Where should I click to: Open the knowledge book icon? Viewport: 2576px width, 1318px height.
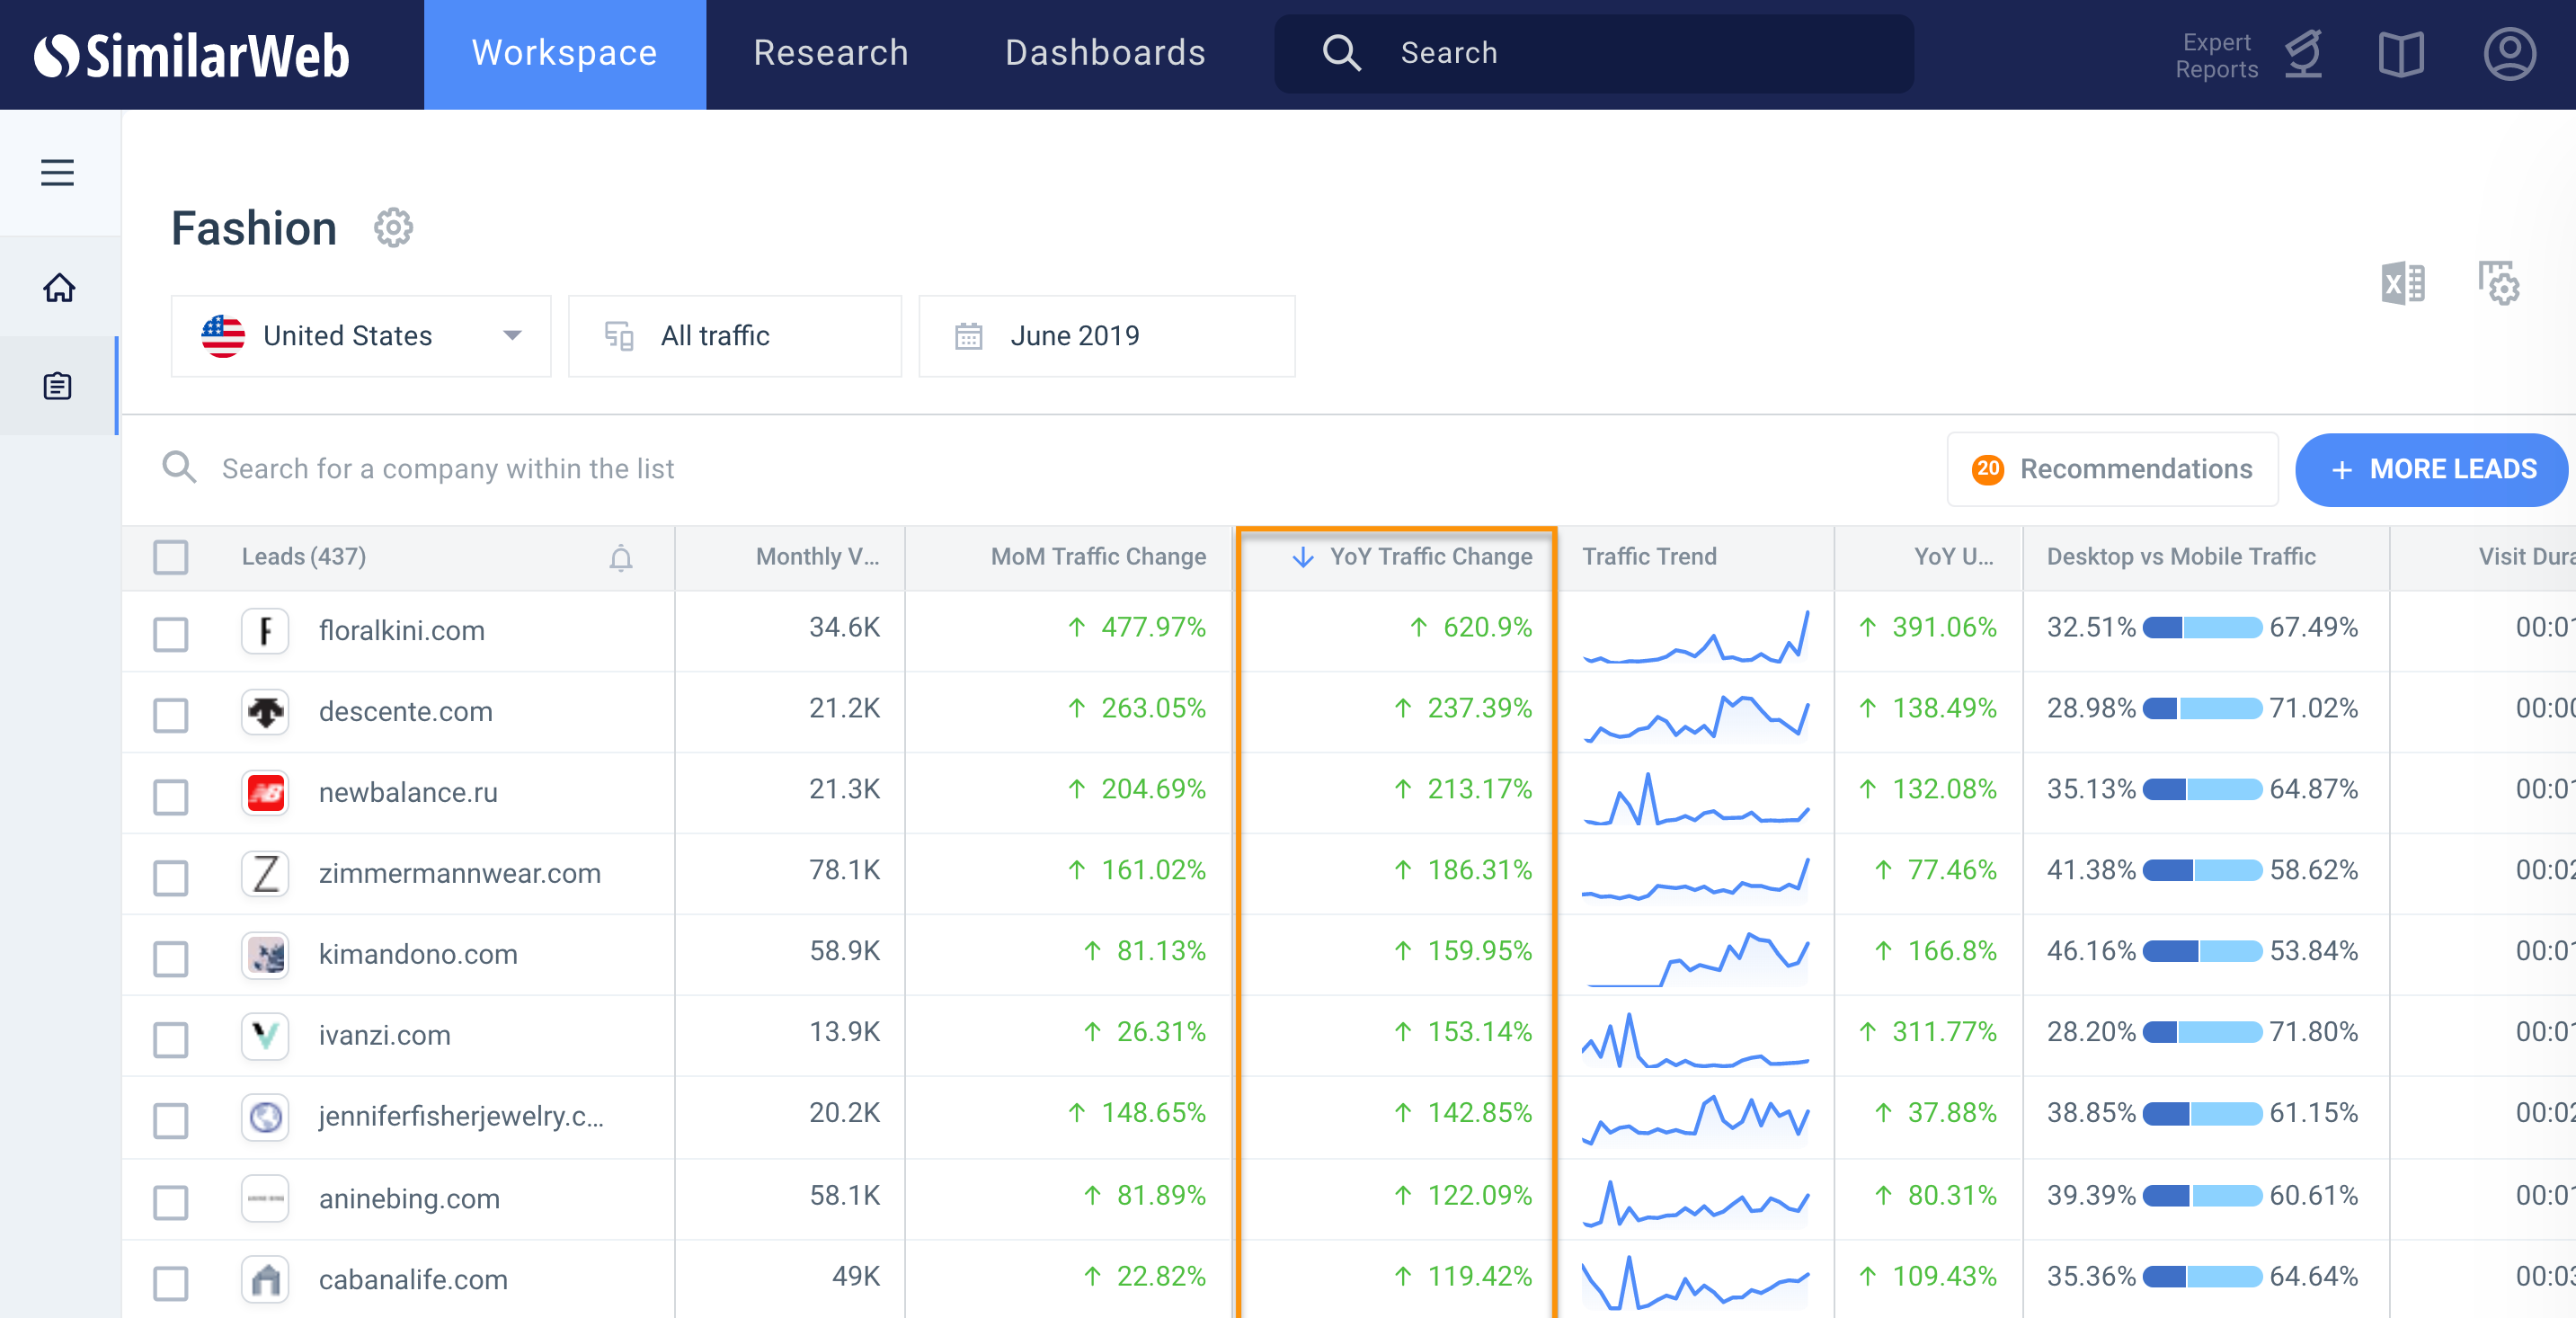[2401, 54]
